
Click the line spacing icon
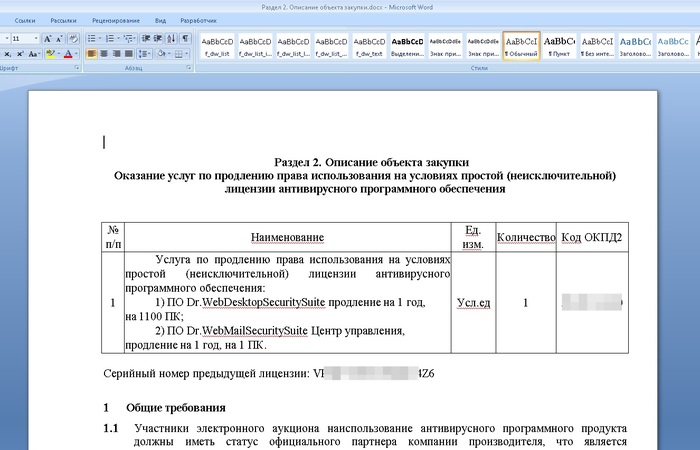pos(145,54)
